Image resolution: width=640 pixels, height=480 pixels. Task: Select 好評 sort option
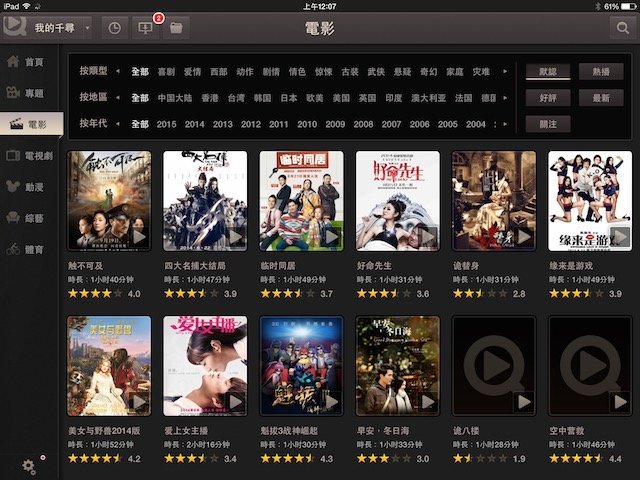pos(546,98)
